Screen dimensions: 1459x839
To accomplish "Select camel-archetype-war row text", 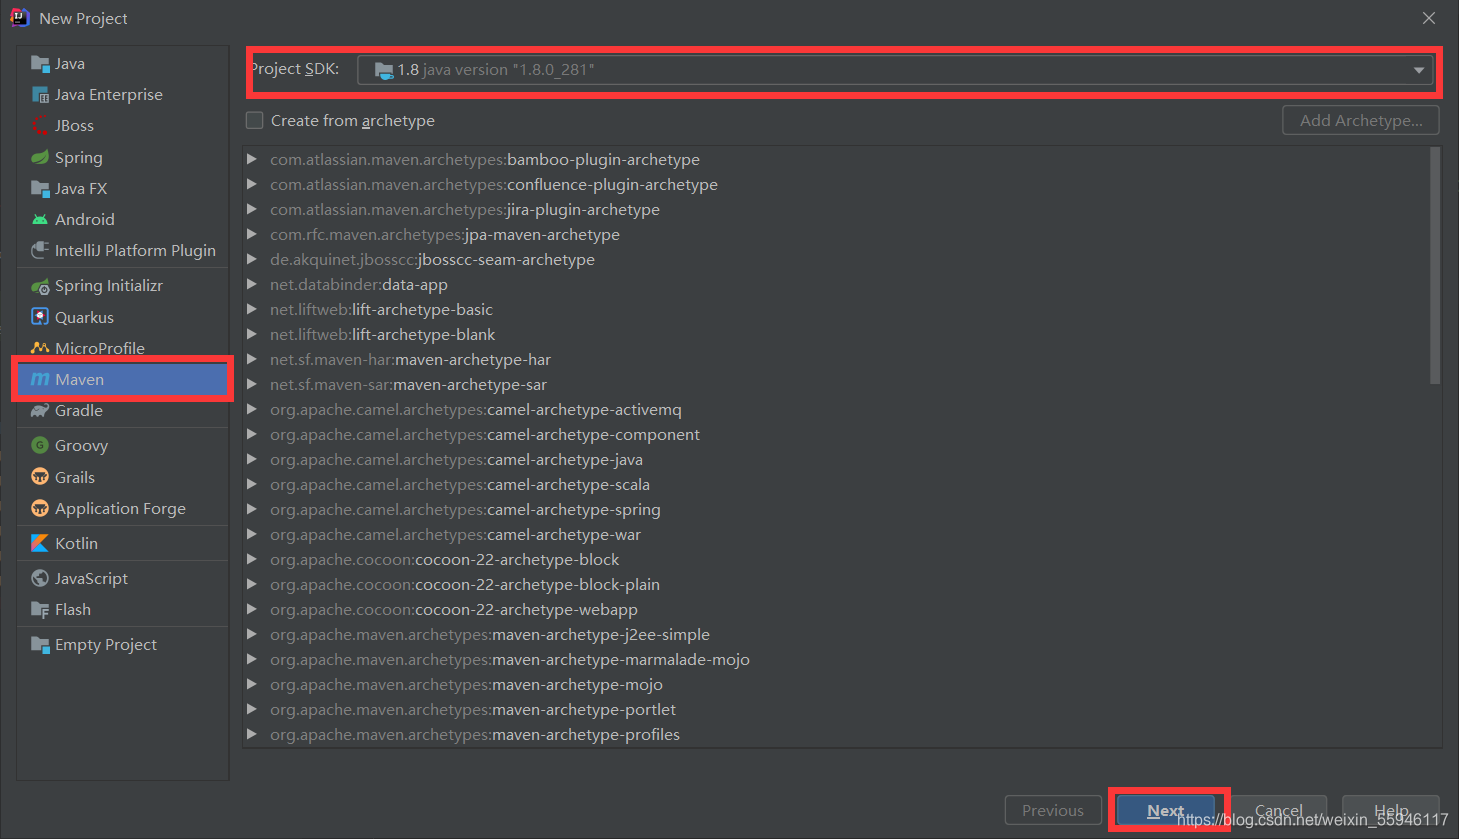I will tap(455, 534).
